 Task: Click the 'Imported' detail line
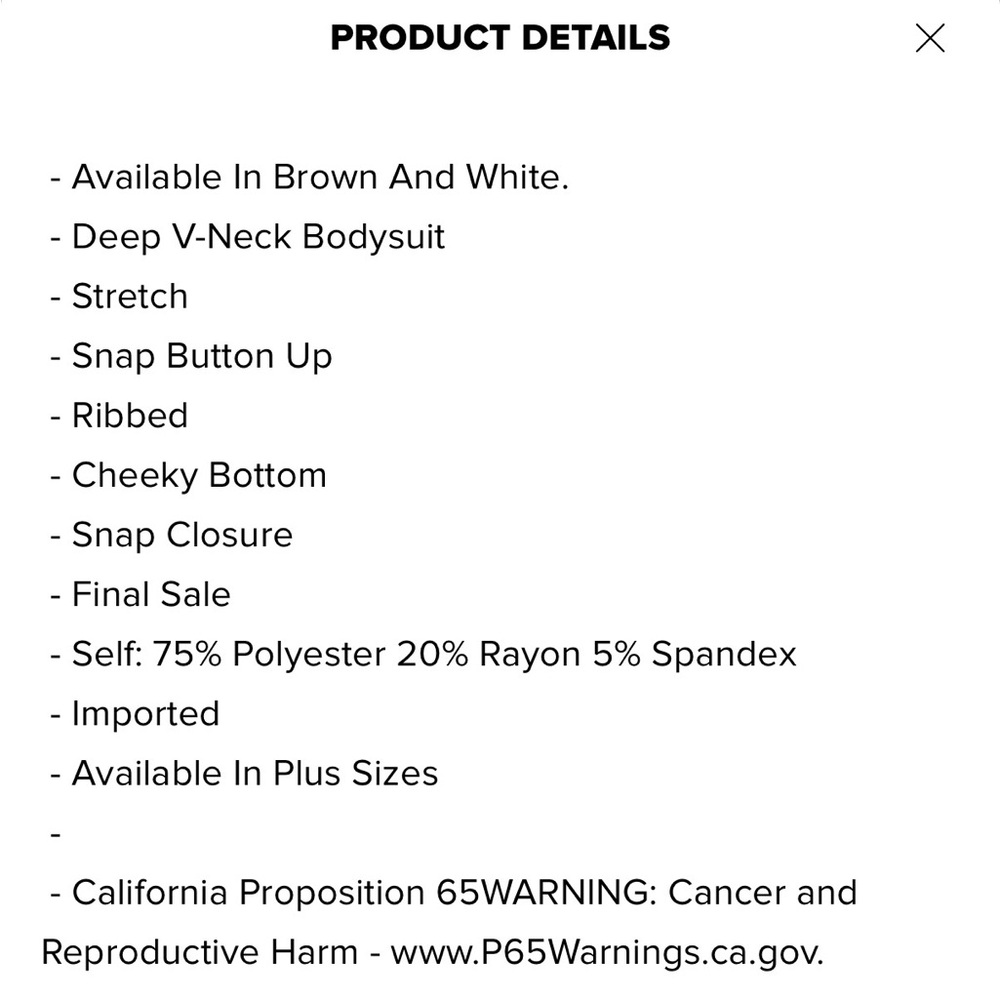coord(135,714)
